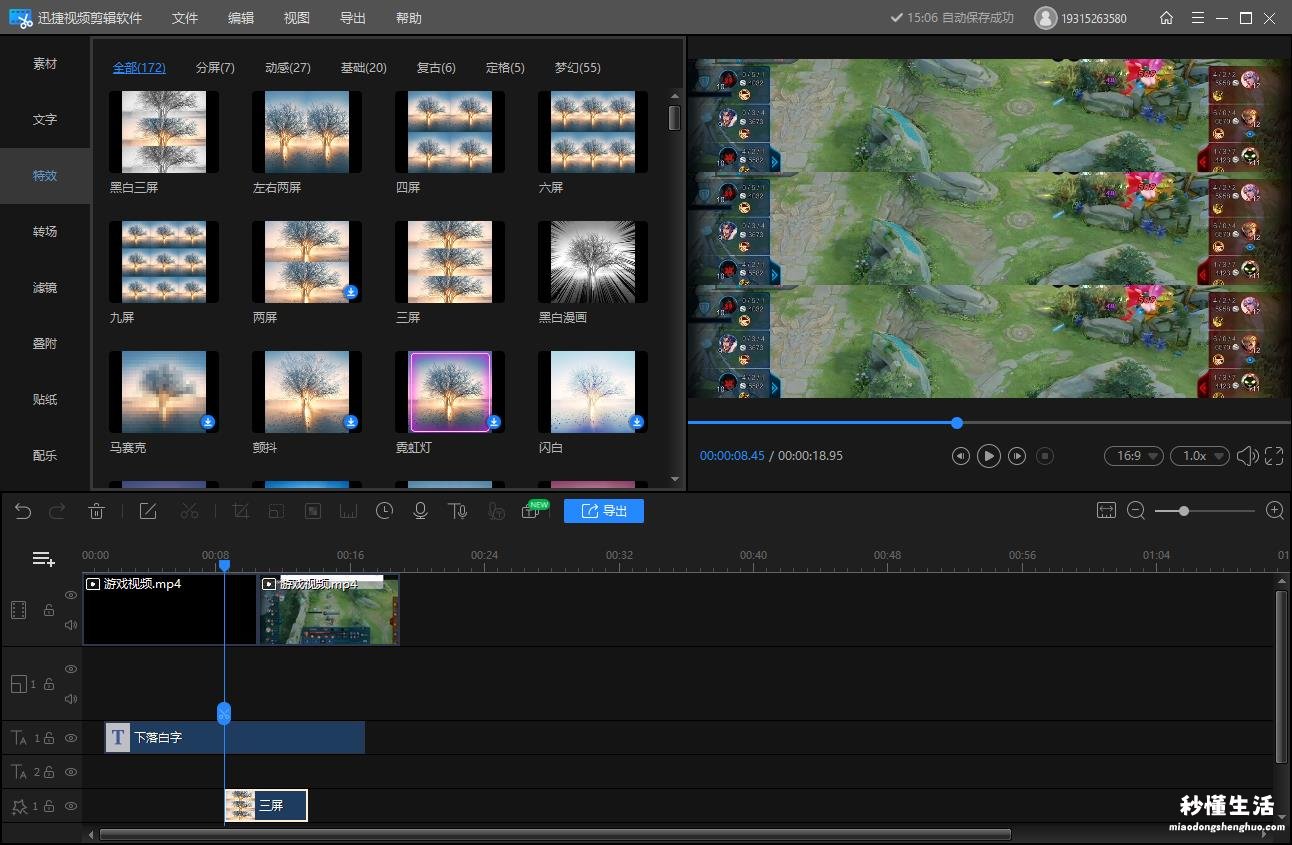The width and height of the screenshot is (1292, 845).
Task: Select the 三屏 effect clip on the timeline
Action: 266,806
